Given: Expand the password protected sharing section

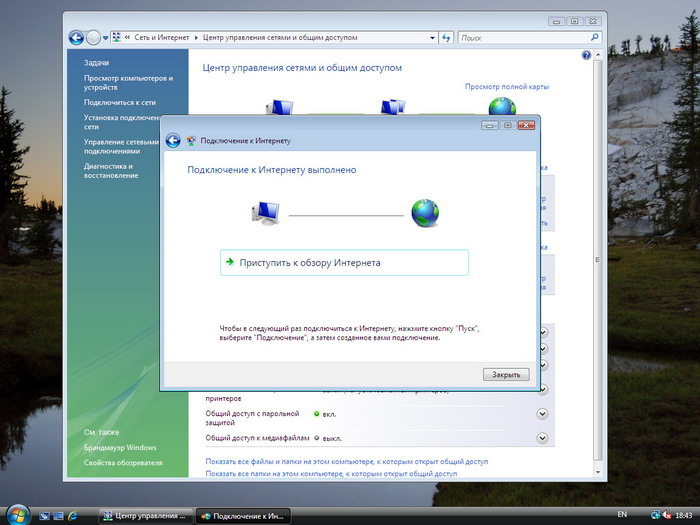Looking at the screenshot, I should 542,414.
